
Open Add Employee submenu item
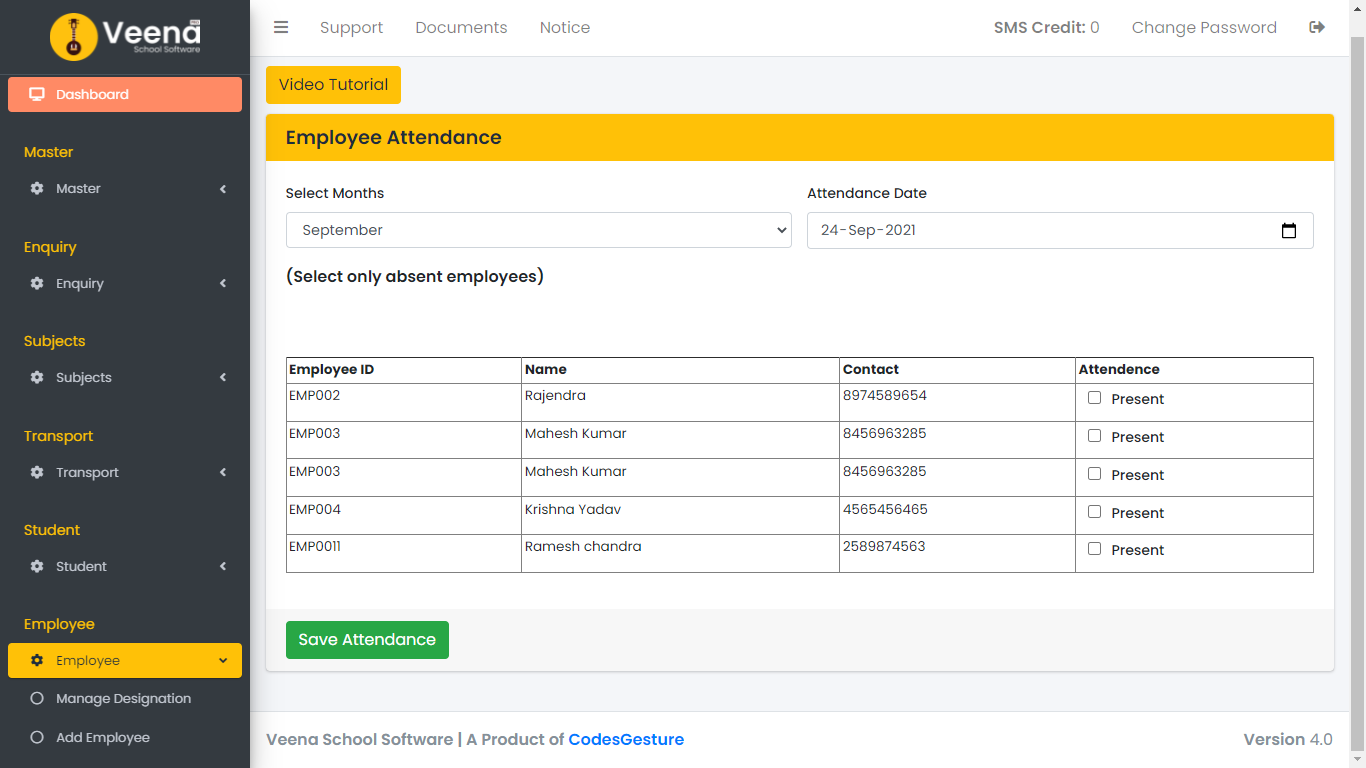click(x=125, y=737)
